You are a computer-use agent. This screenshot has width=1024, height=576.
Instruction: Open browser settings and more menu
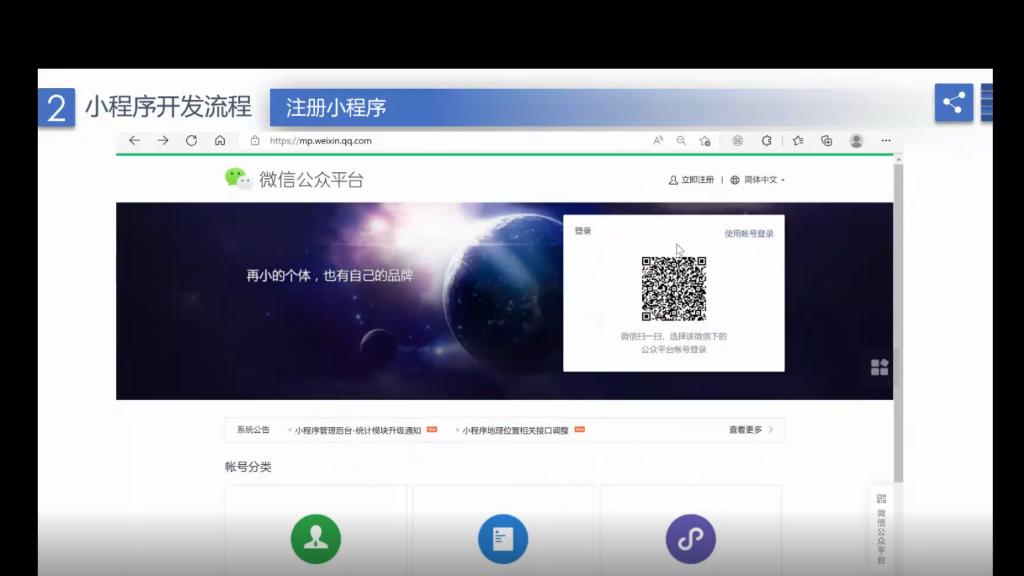tap(886, 140)
